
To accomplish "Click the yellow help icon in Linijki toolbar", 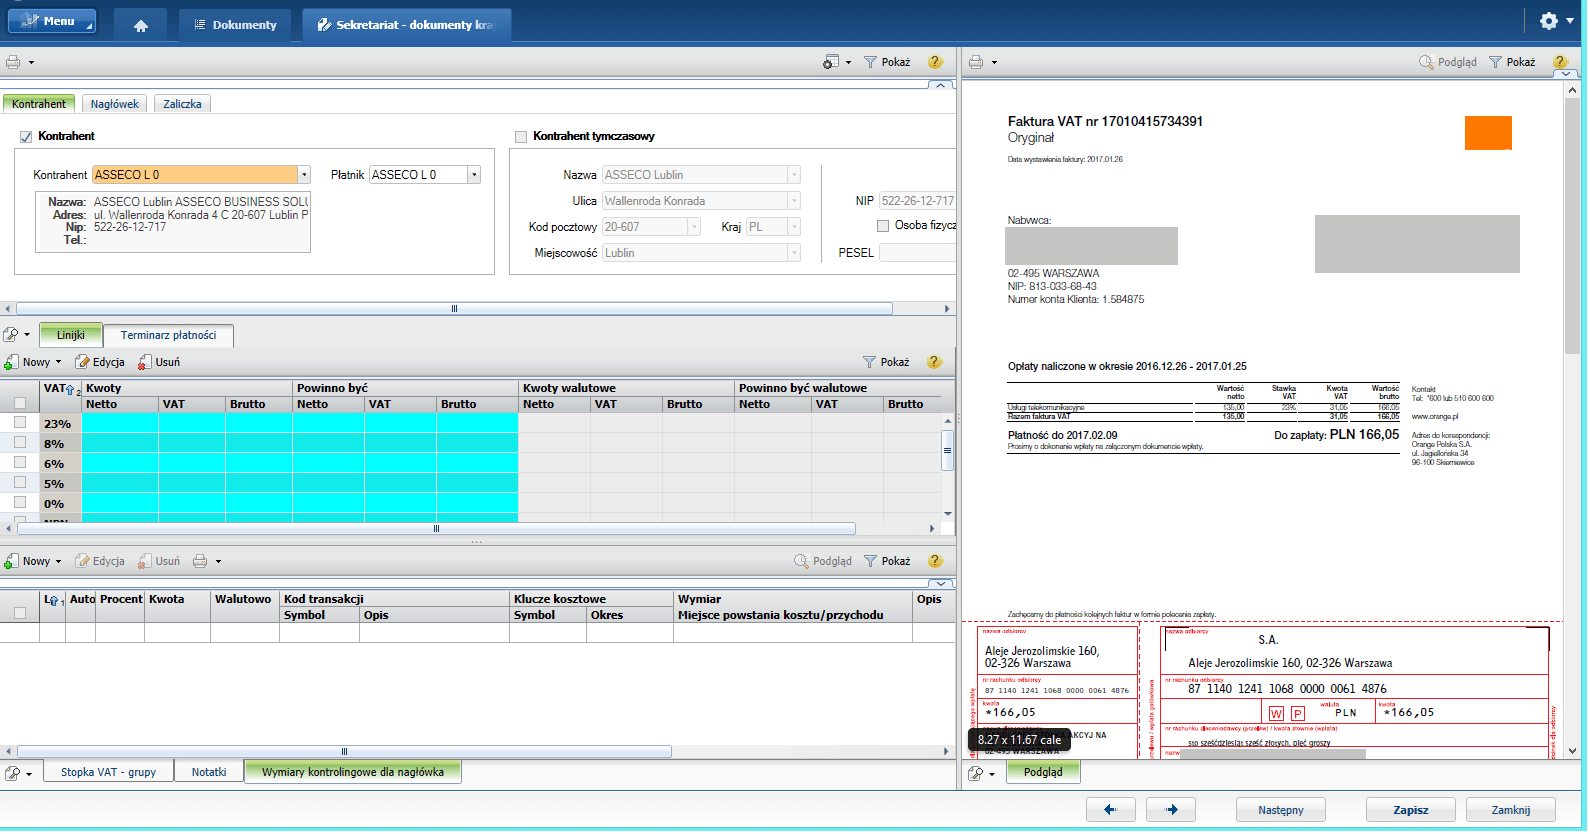I will click(935, 362).
